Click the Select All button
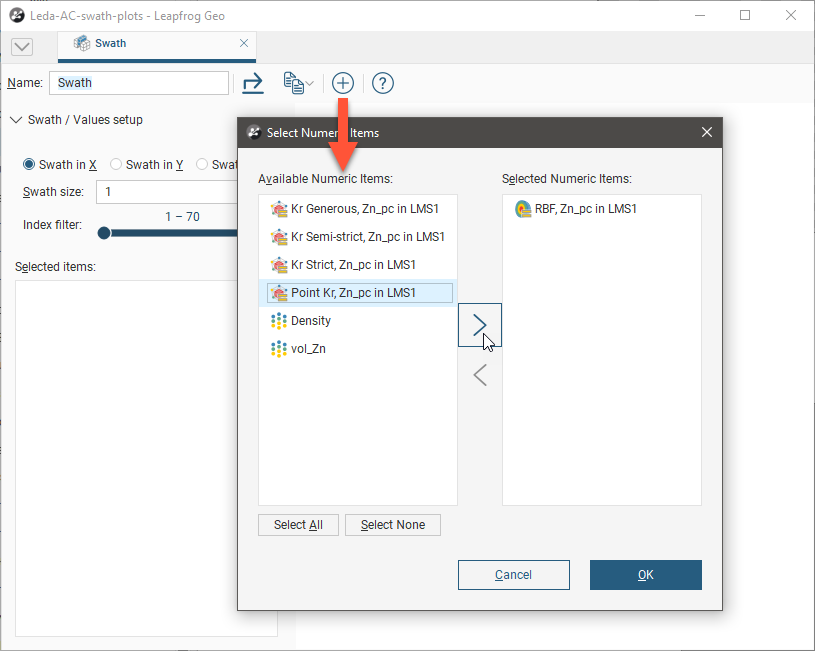The image size is (815, 651). [298, 525]
